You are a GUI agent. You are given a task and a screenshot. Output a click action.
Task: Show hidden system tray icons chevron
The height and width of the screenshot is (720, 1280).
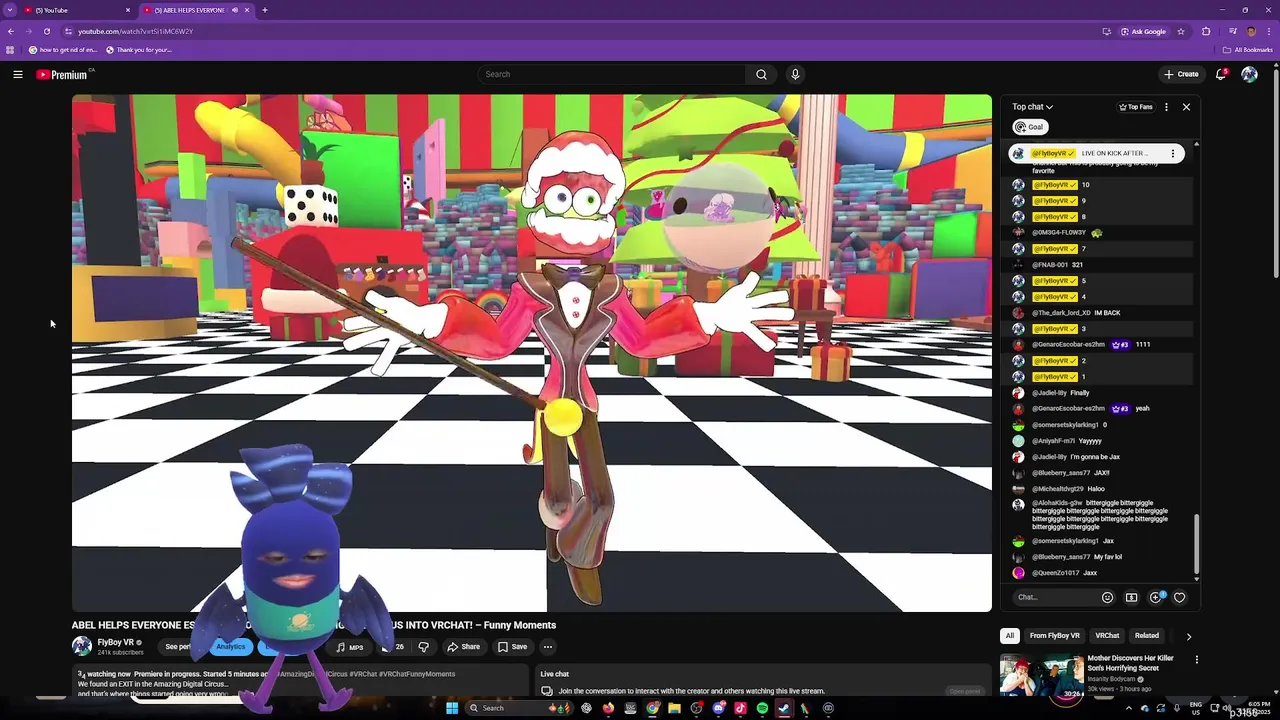pyautogui.click(x=1129, y=708)
